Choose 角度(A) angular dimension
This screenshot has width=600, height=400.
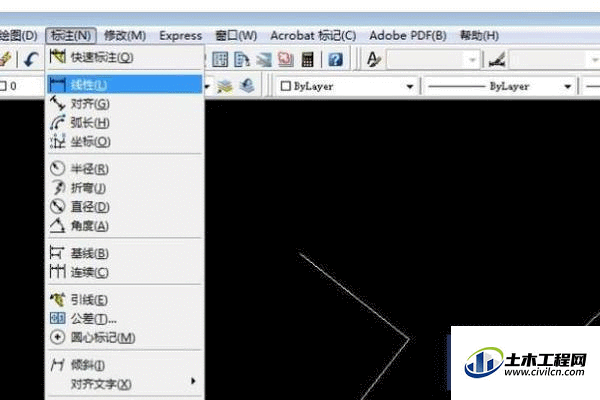(125, 226)
